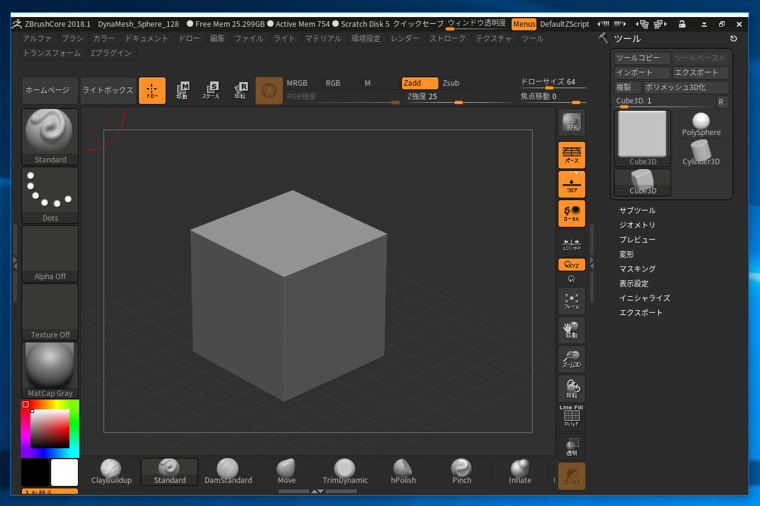
Task: Click ポリメッシュ3D化 button
Action: [685, 87]
